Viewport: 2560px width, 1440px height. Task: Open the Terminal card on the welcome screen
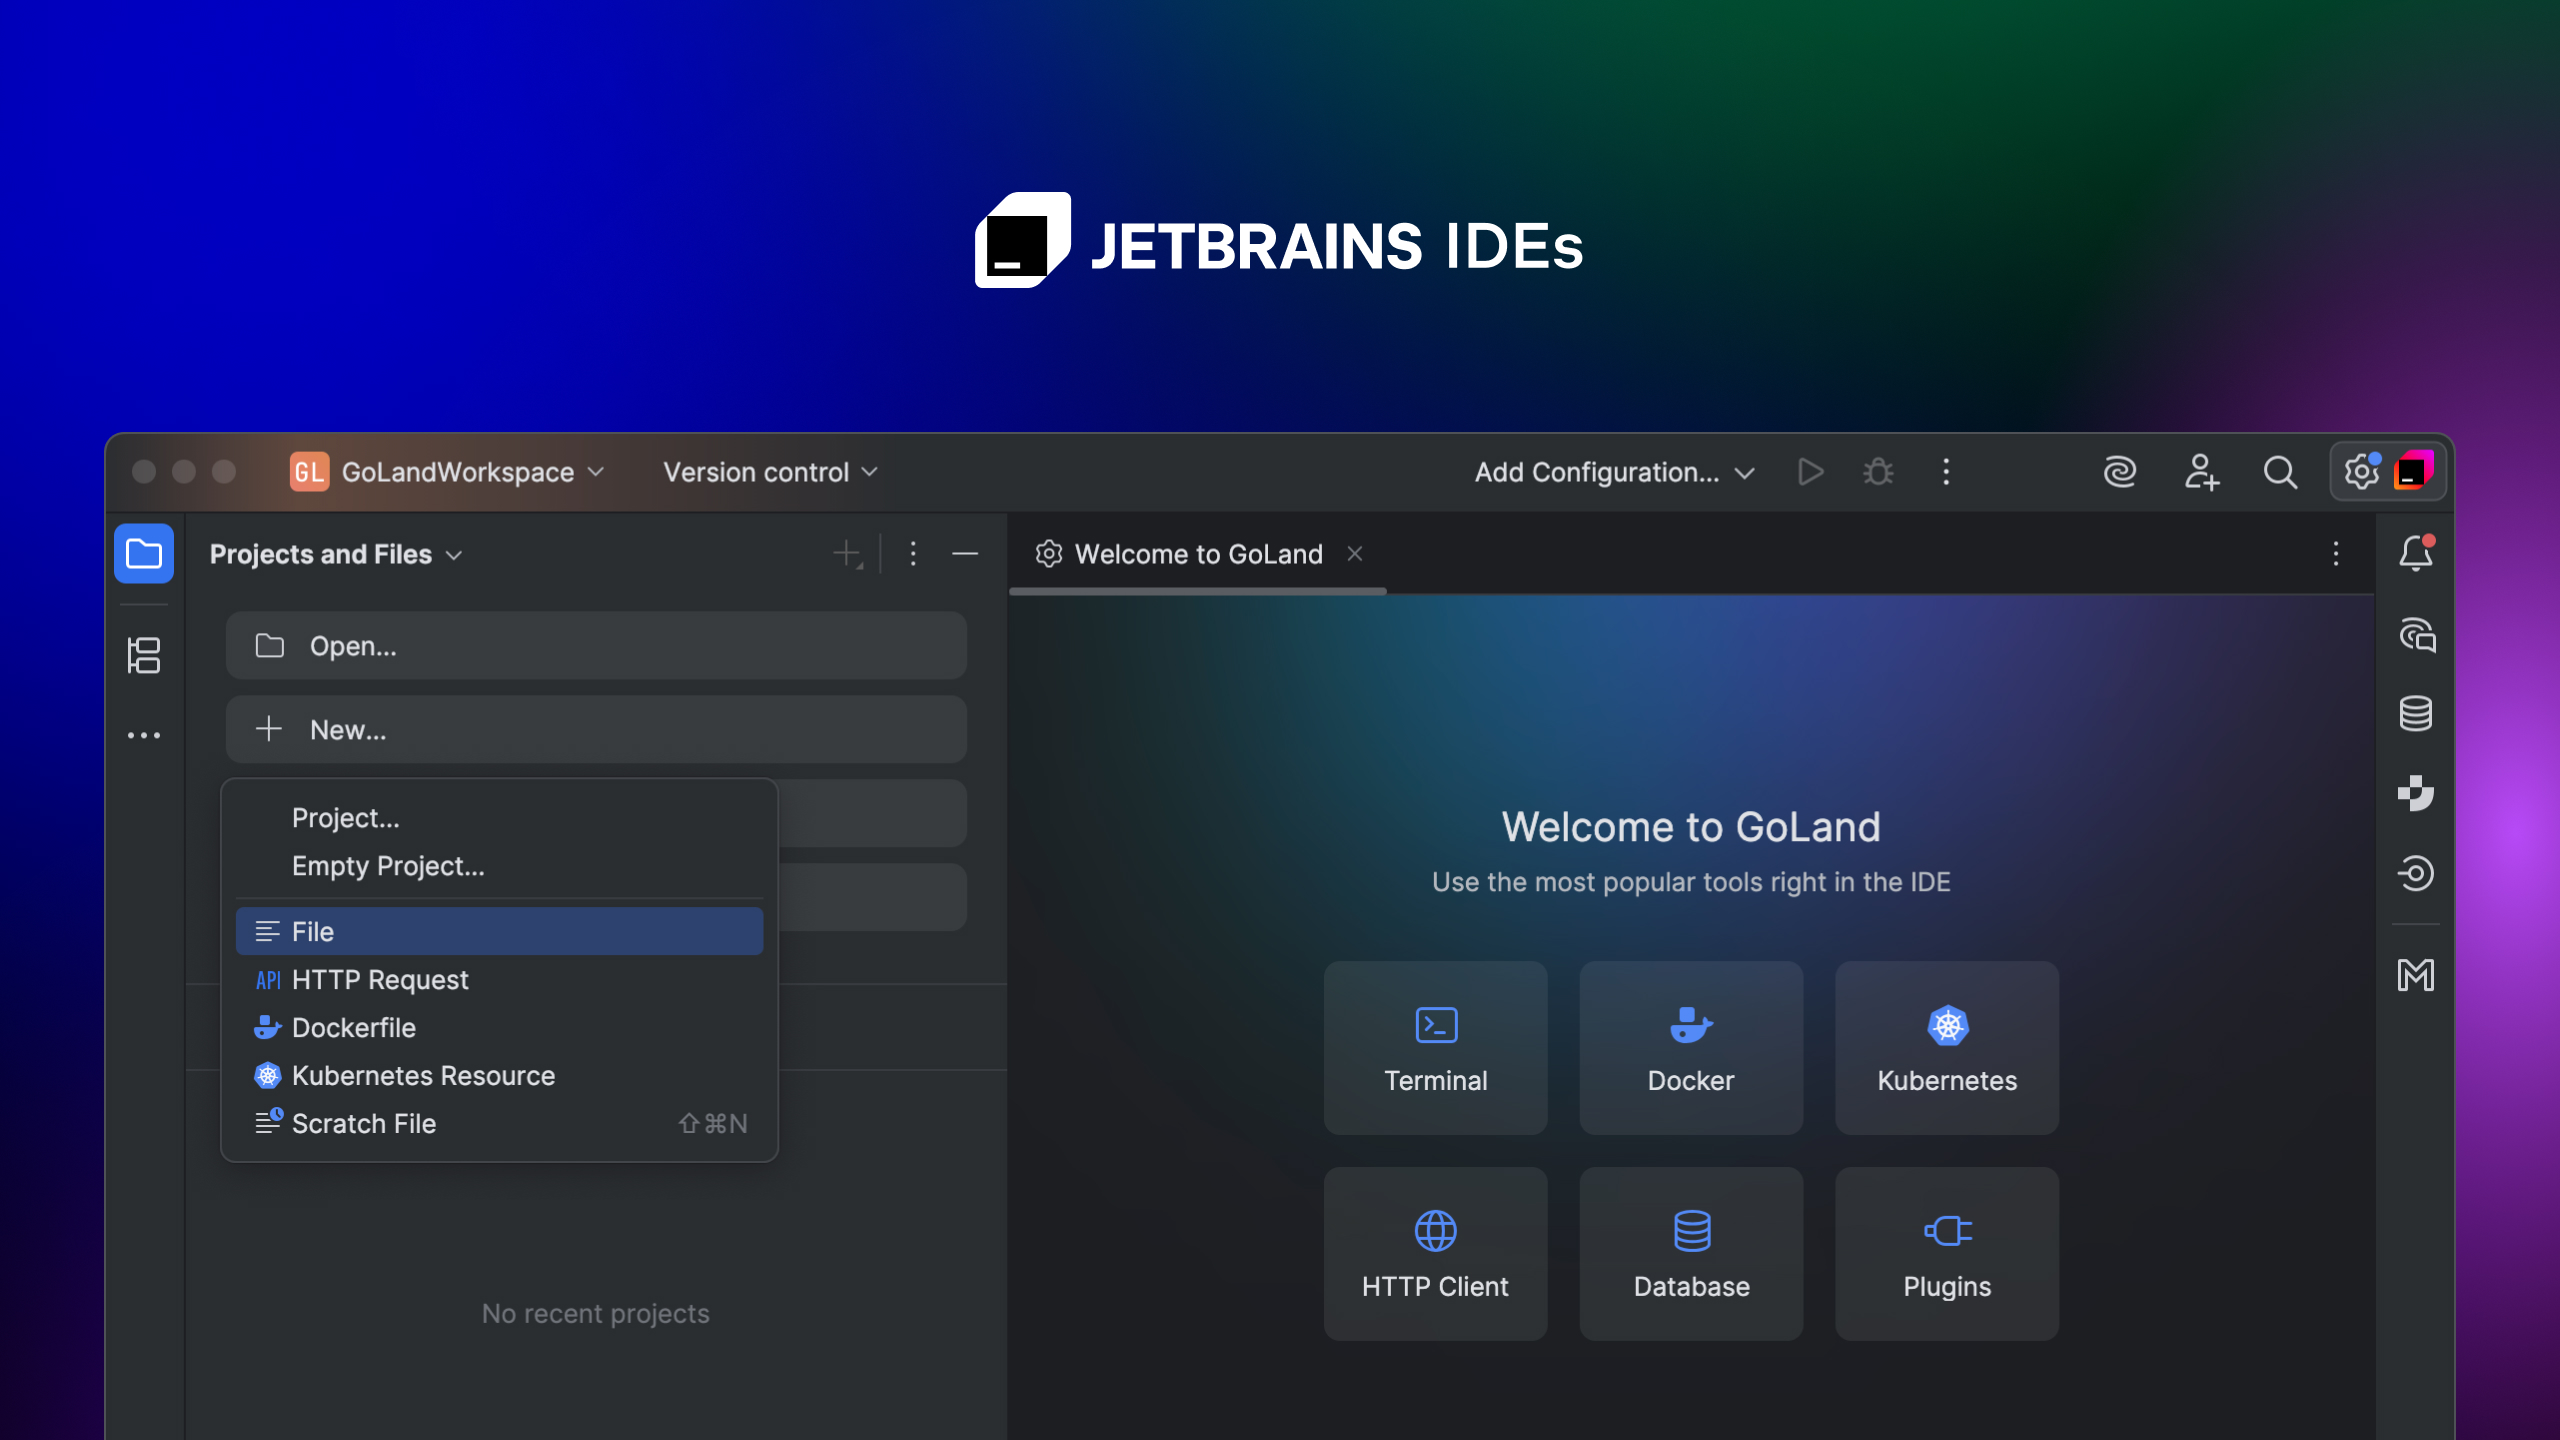1435,1048
